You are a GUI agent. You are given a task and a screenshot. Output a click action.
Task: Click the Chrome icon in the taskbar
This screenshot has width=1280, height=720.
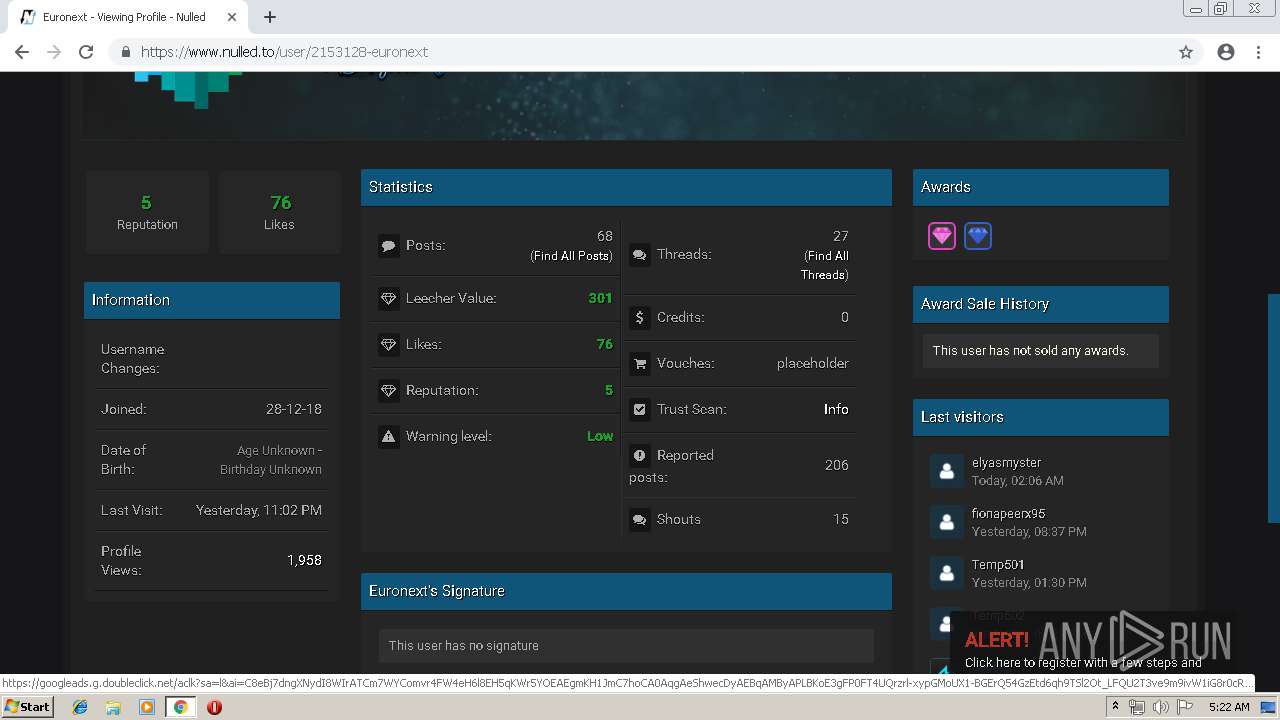coord(180,707)
